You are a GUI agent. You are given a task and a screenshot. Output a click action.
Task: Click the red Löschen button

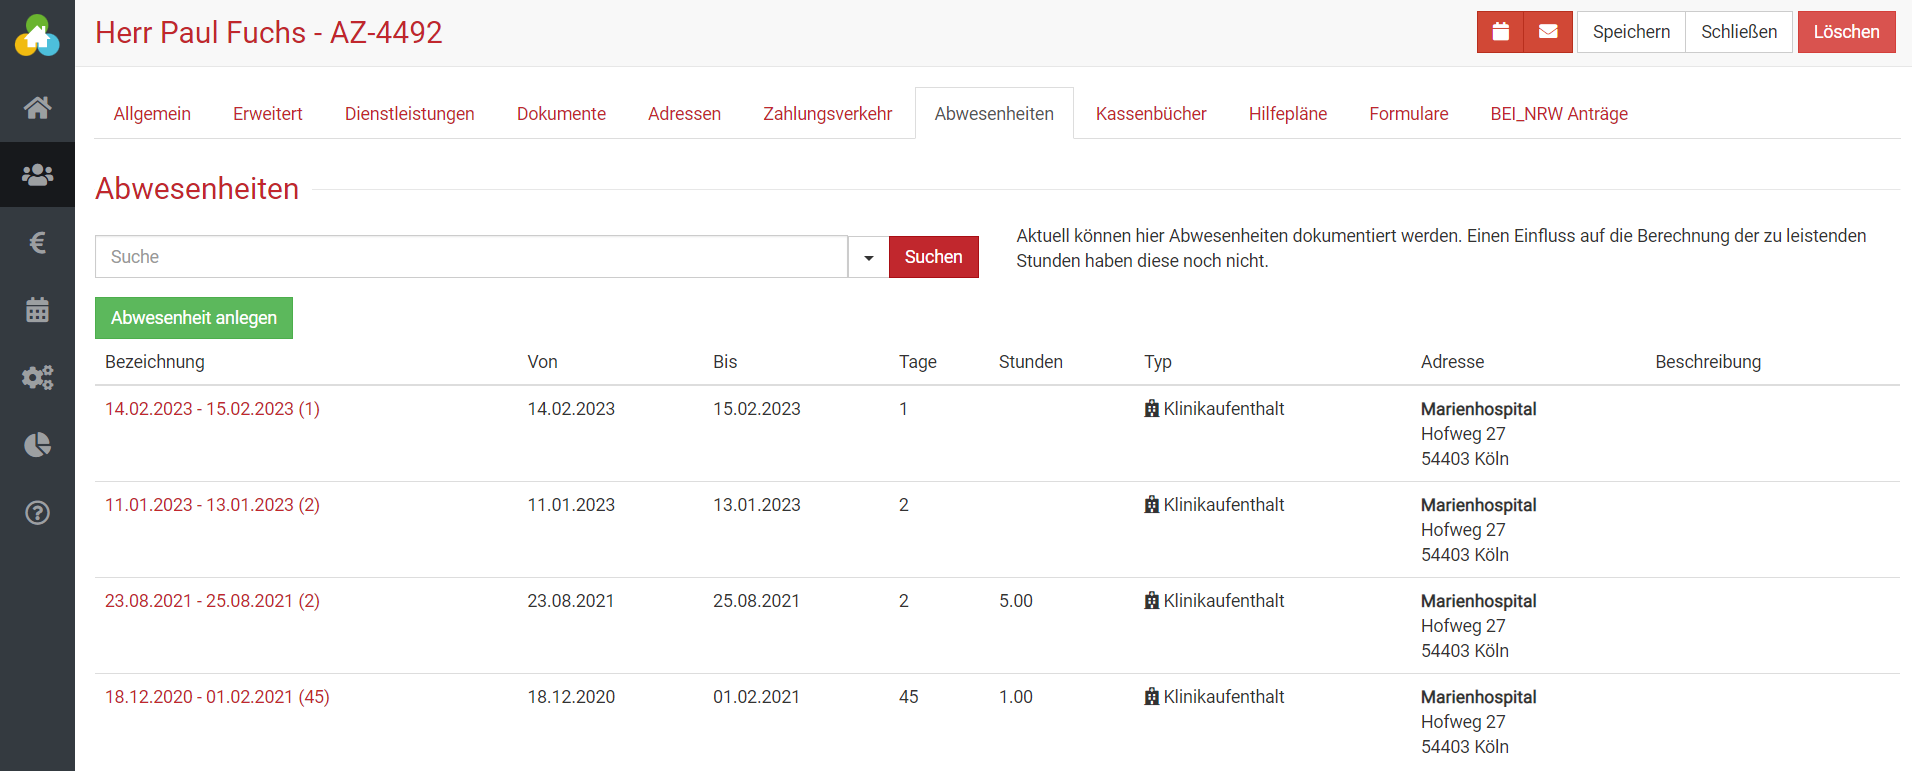pyautogui.click(x=1846, y=32)
